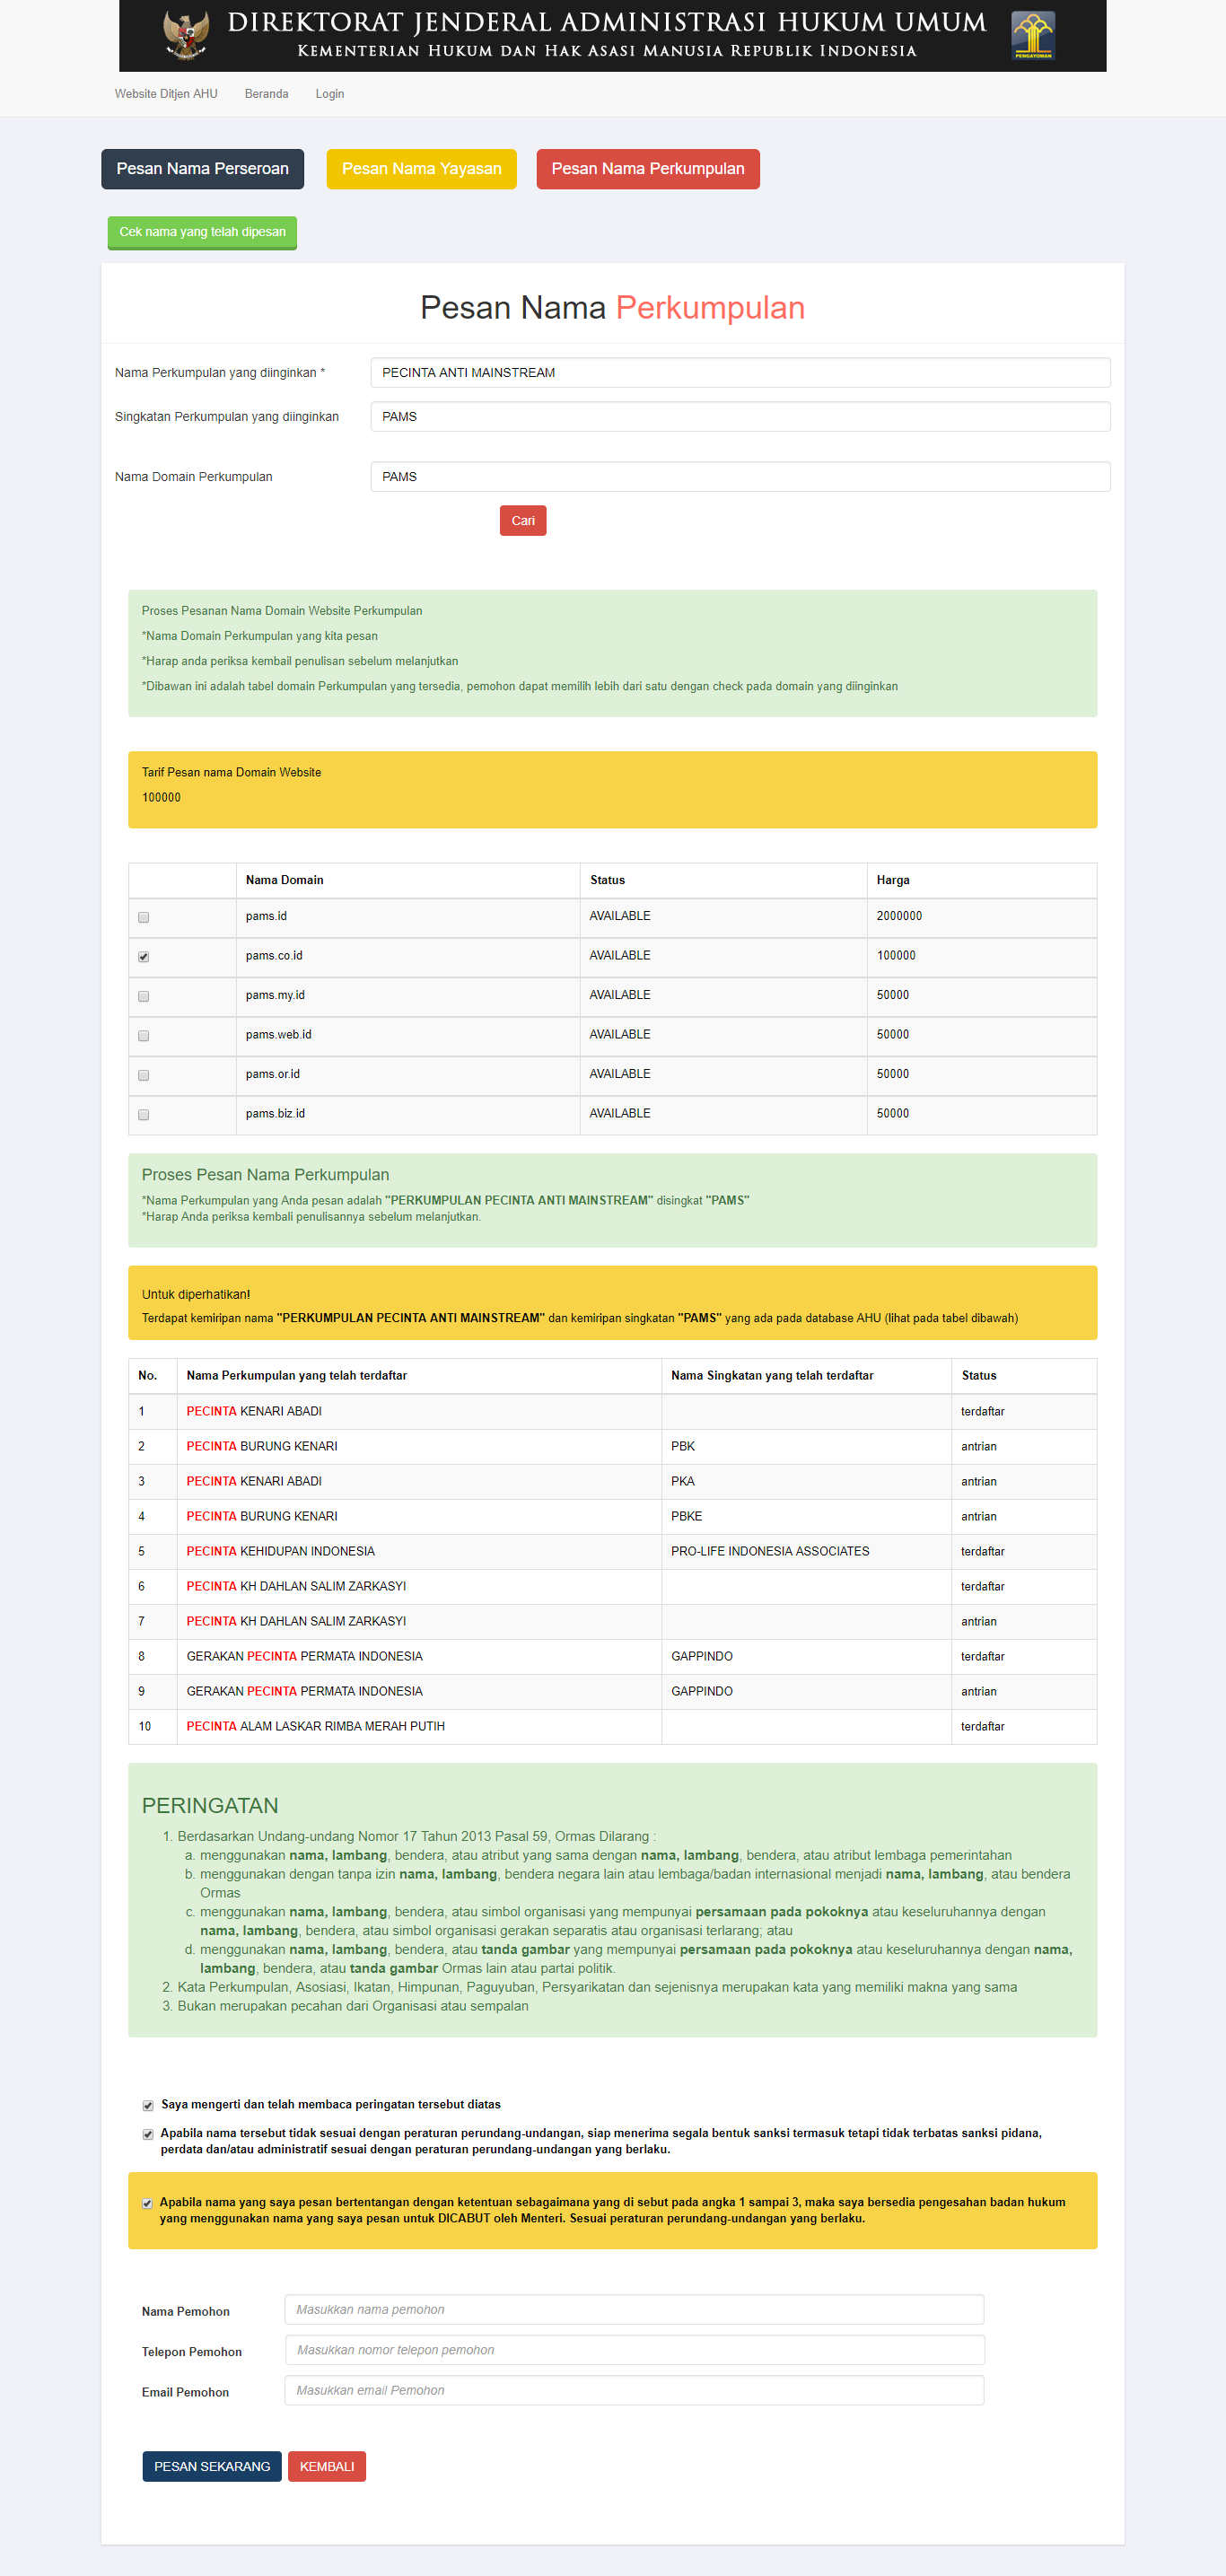Focus the Nama Domain Perkumpulan field

click(x=740, y=476)
